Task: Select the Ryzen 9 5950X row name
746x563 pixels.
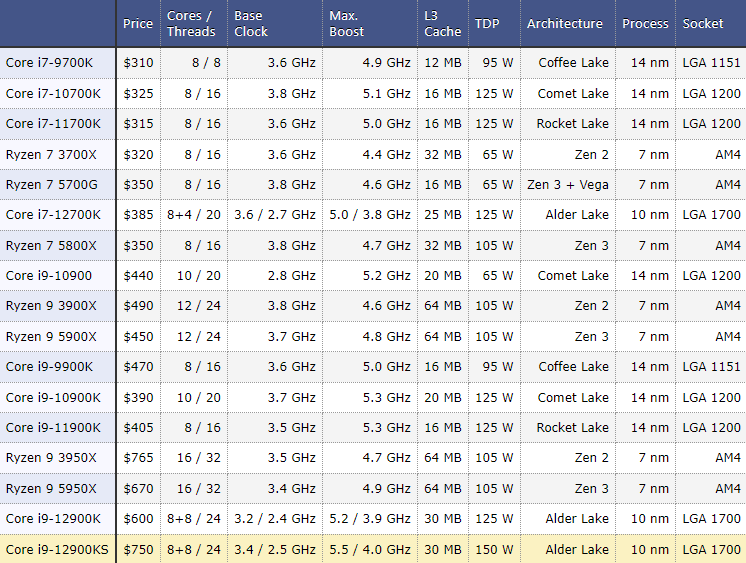Action: point(51,488)
